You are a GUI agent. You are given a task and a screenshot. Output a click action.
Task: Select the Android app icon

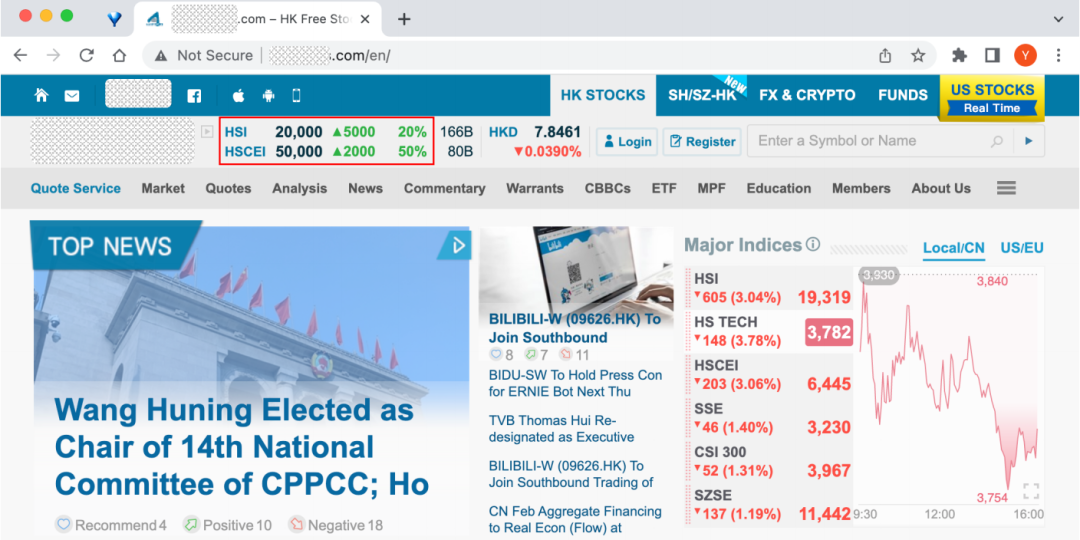(268, 96)
